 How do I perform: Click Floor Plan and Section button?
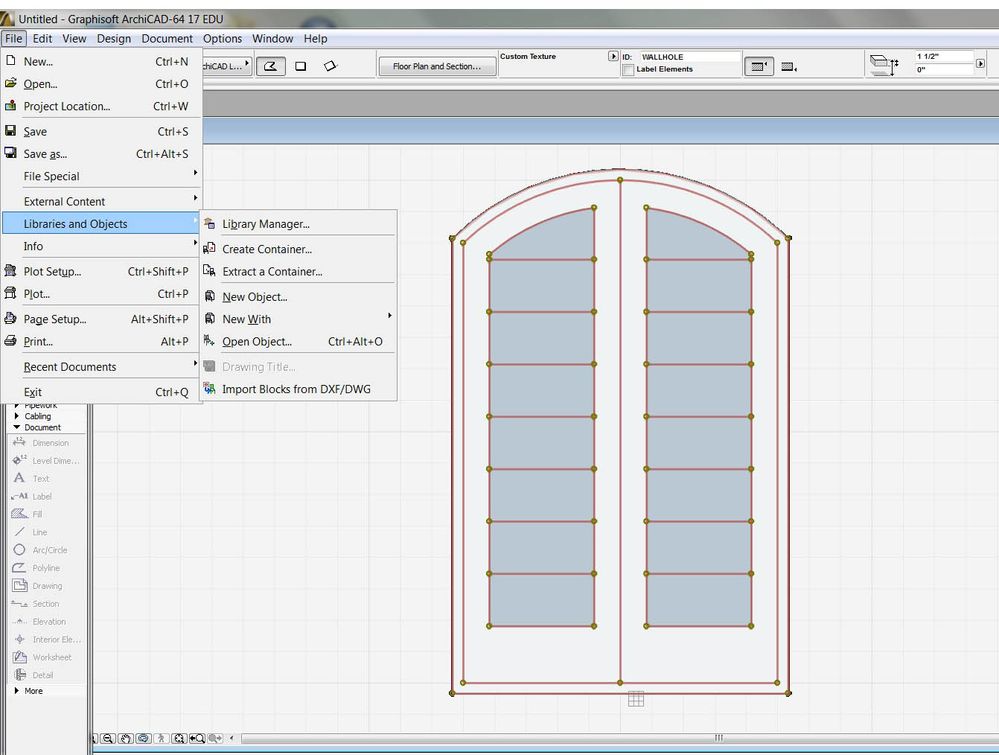[436, 66]
